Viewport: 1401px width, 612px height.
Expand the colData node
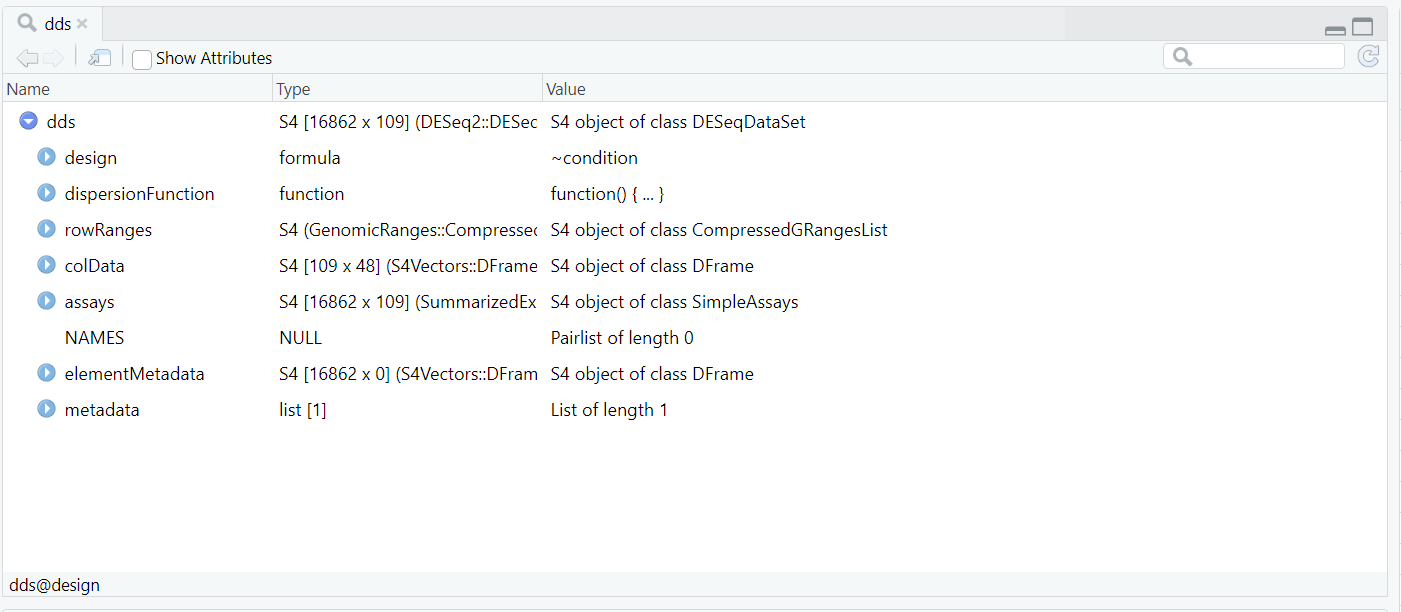click(46, 266)
